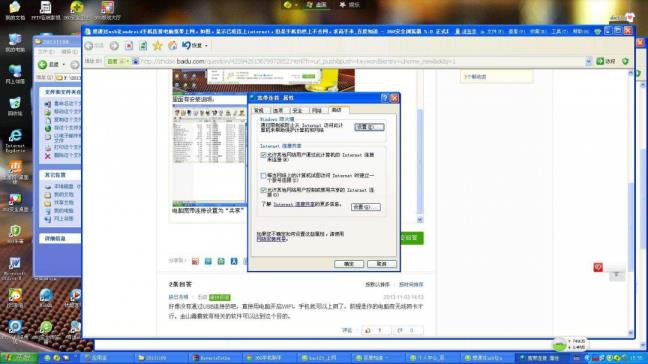The width and height of the screenshot is (648, 364).
Task: Collapse the 文件和文件夹任务 panel in explorer
Action: pos(60,92)
